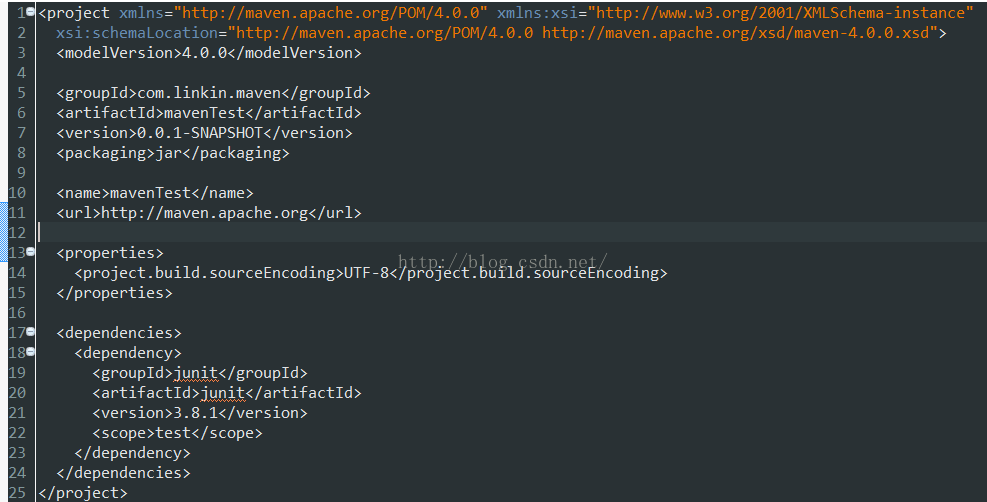The image size is (987, 502).
Task: Click the UTF-8 encoding value
Action: pos(366,273)
